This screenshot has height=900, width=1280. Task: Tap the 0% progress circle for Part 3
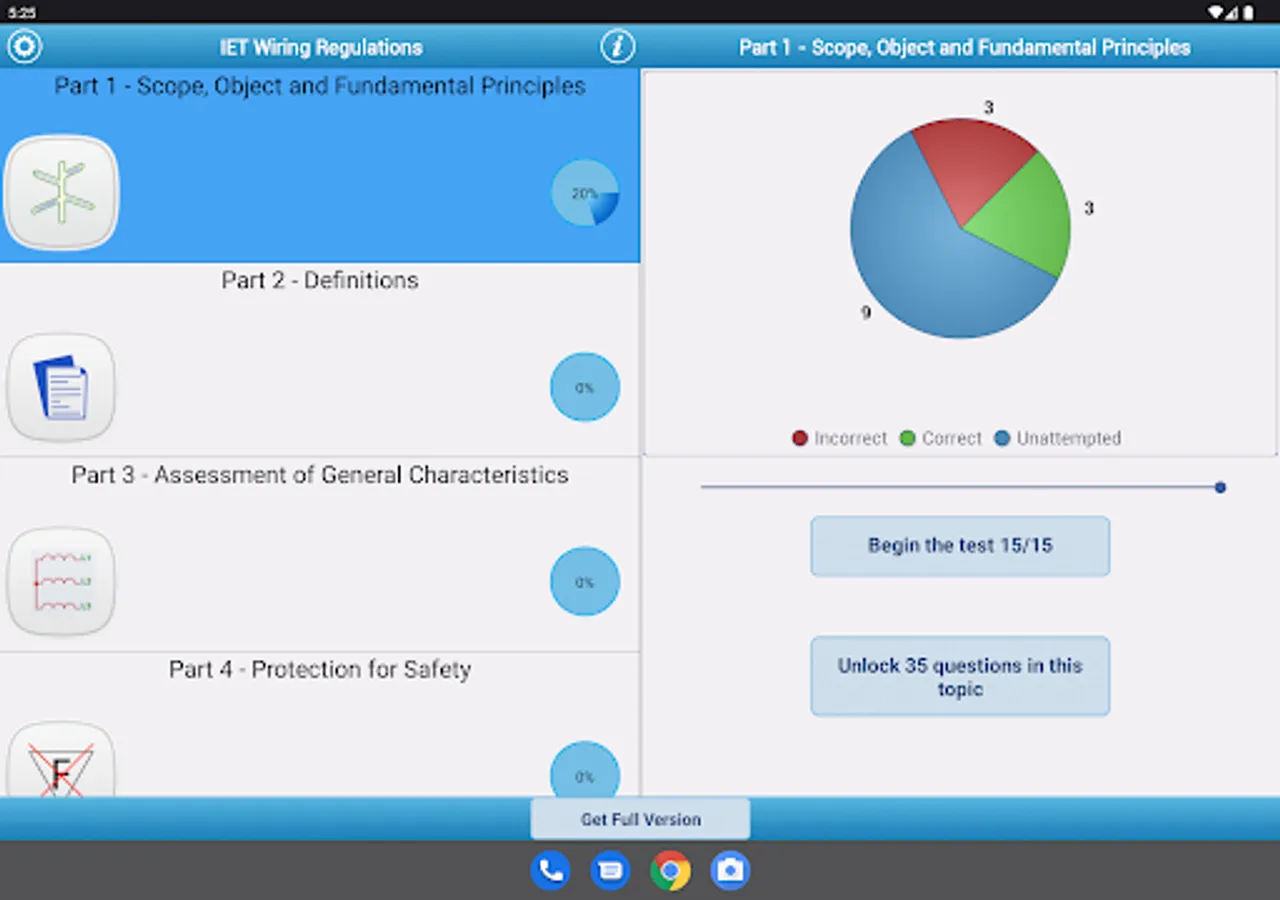click(x=585, y=582)
